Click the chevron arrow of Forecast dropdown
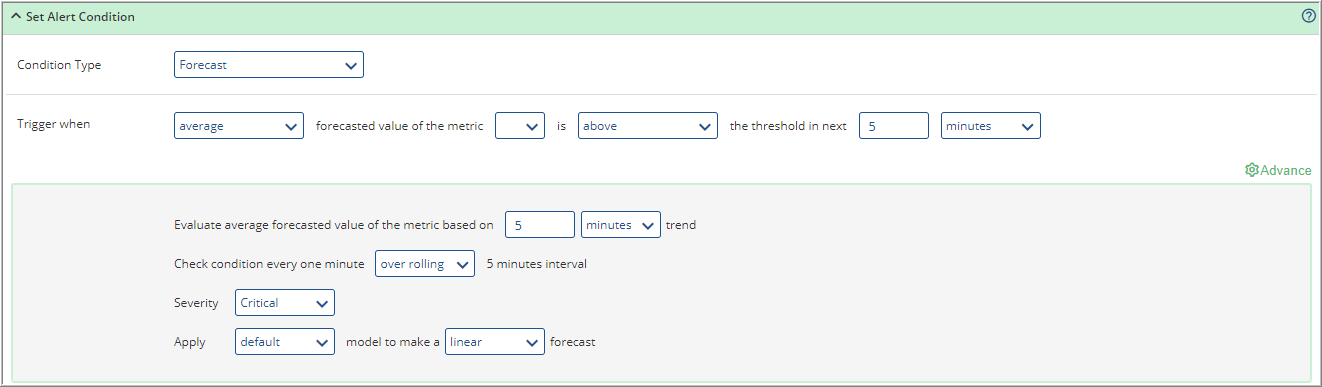 click(351, 65)
